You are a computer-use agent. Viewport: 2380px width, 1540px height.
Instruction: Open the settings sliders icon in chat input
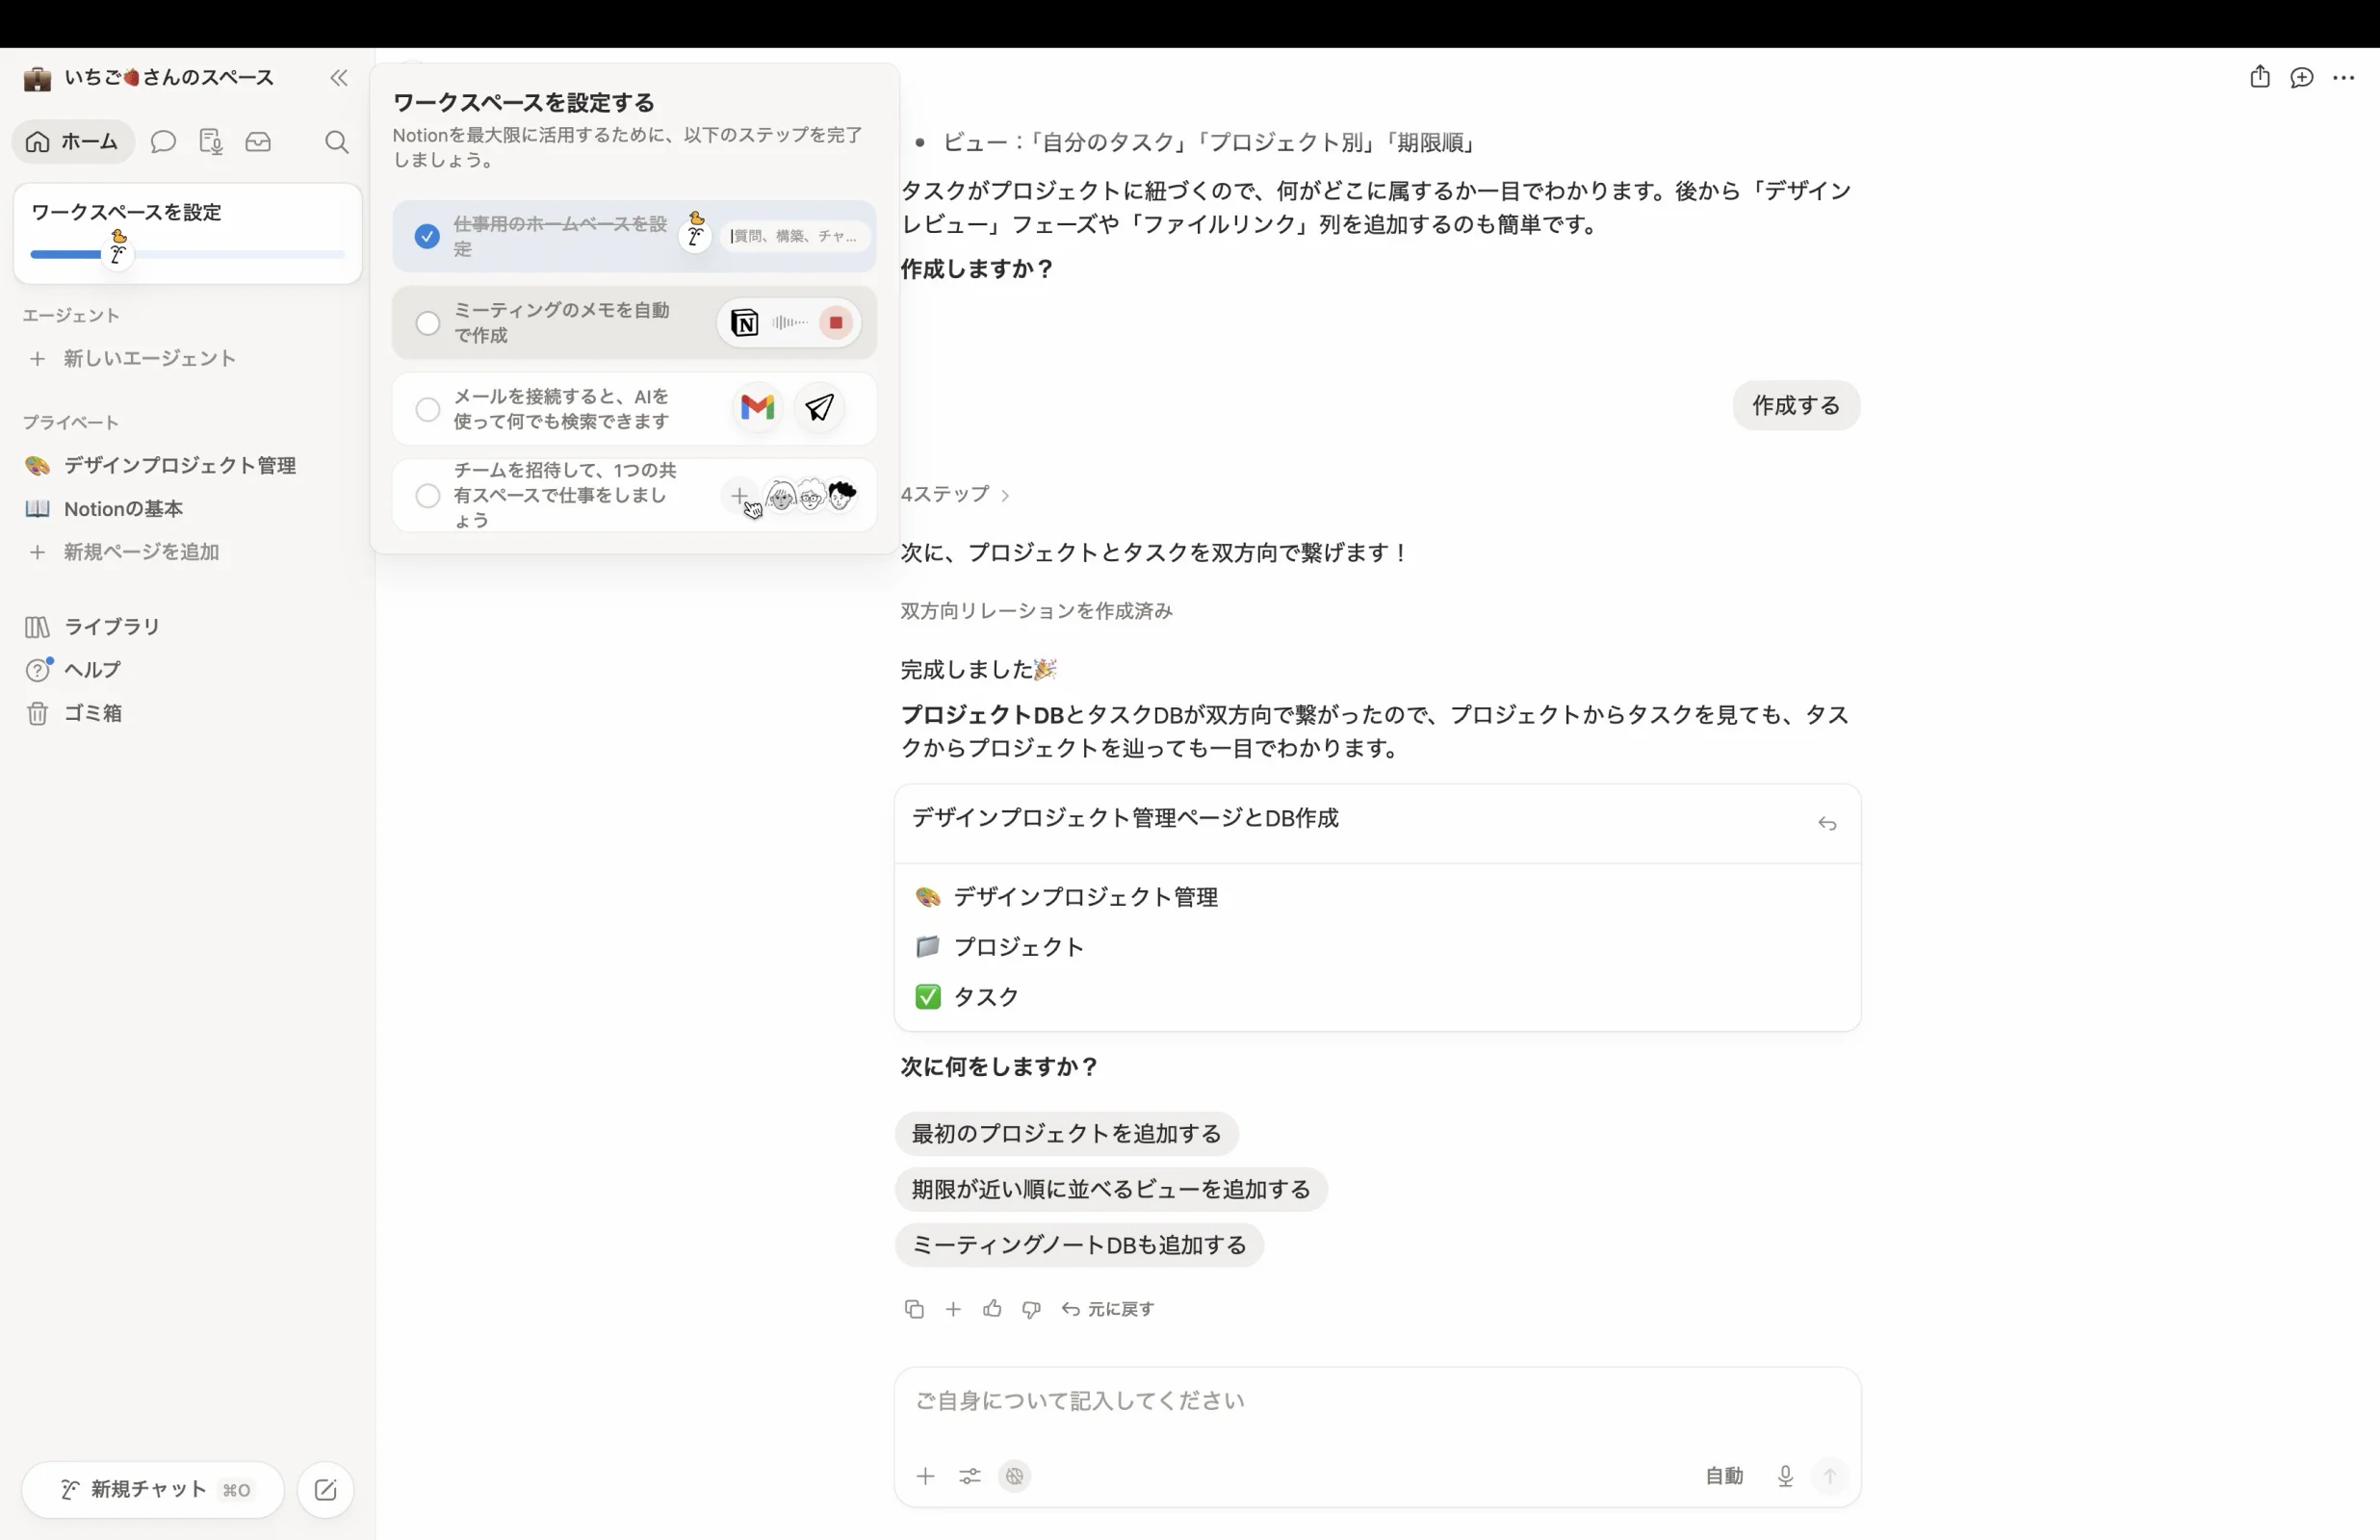click(970, 1476)
